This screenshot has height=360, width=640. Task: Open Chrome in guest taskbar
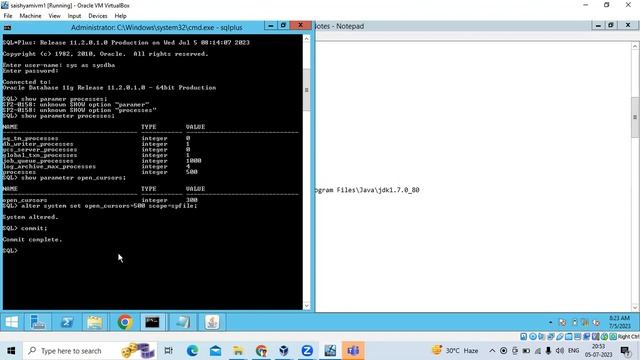tap(125, 322)
